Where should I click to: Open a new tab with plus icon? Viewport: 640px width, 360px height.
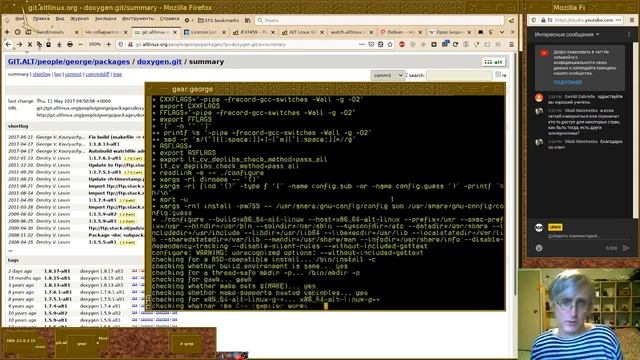pyautogui.click(x=7, y=32)
